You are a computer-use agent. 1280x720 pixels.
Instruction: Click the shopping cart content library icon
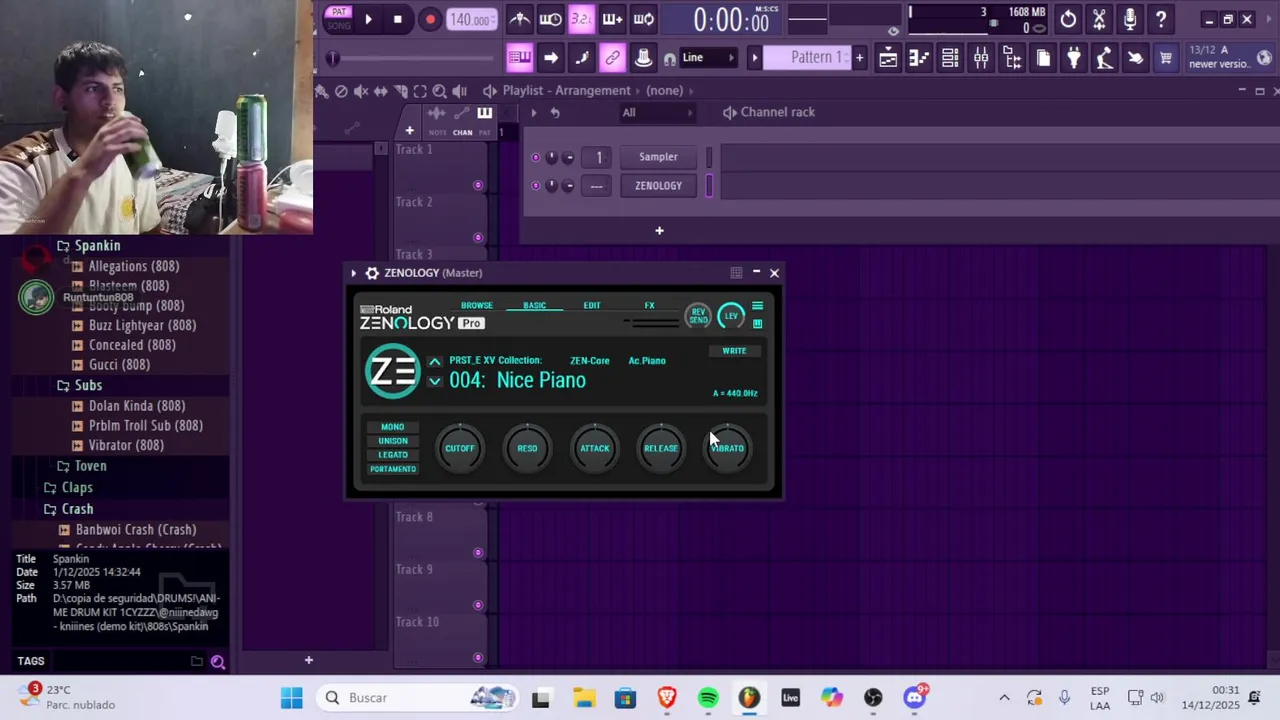pyautogui.click(x=1166, y=58)
